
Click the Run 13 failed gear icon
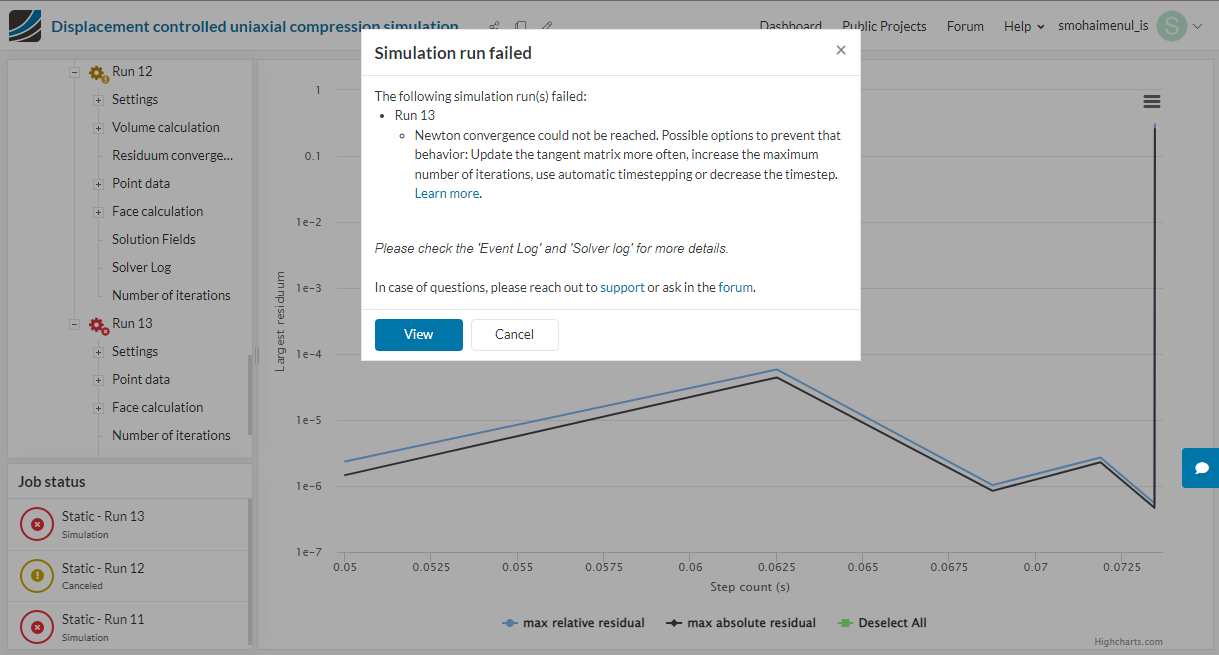click(x=98, y=324)
